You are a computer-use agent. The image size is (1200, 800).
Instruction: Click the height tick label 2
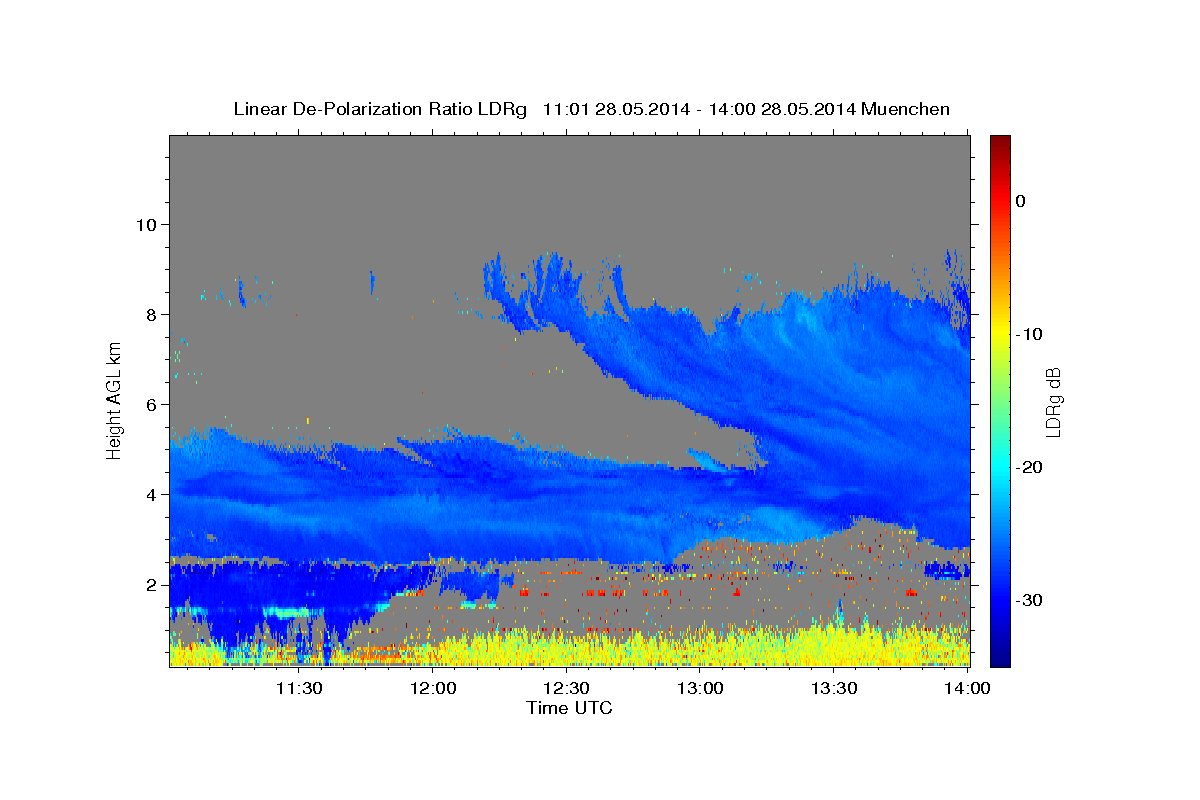pyautogui.click(x=152, y=584)
